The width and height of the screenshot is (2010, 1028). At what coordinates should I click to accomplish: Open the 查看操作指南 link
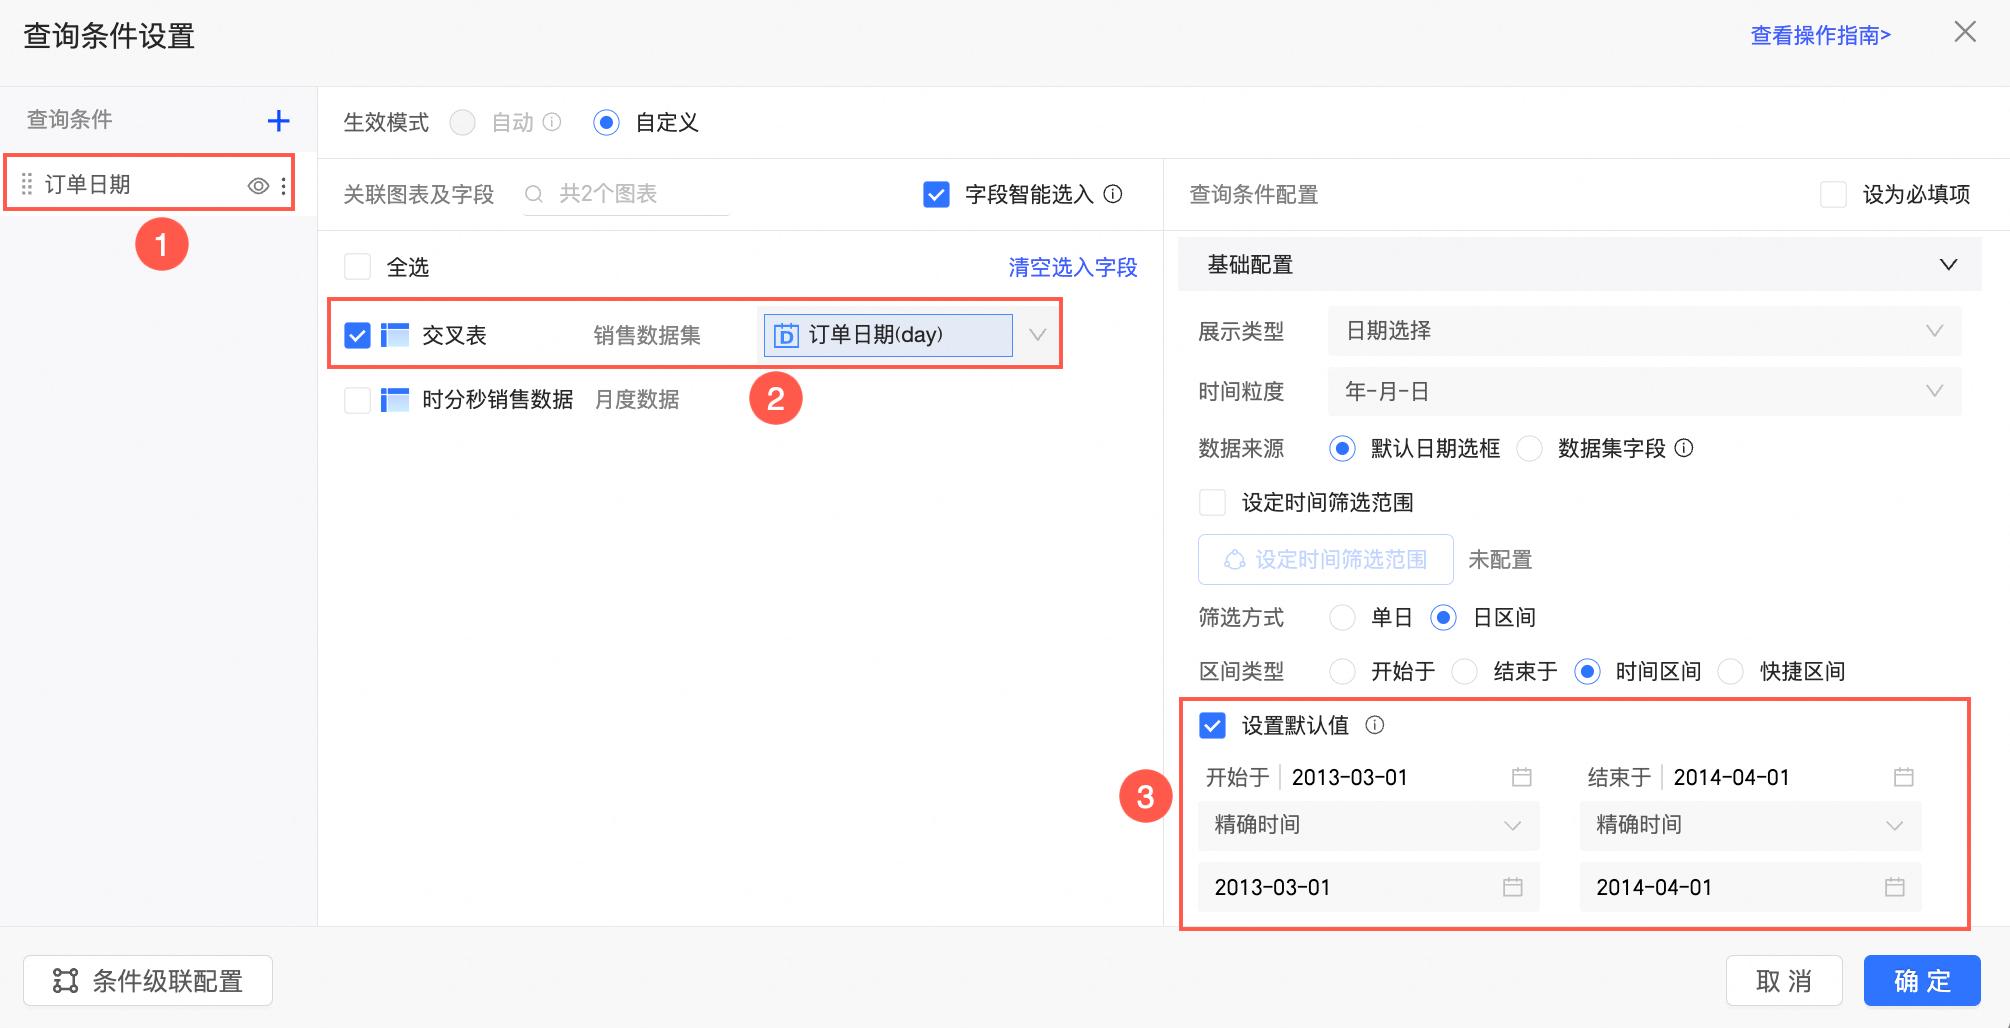click(1820, 35)
